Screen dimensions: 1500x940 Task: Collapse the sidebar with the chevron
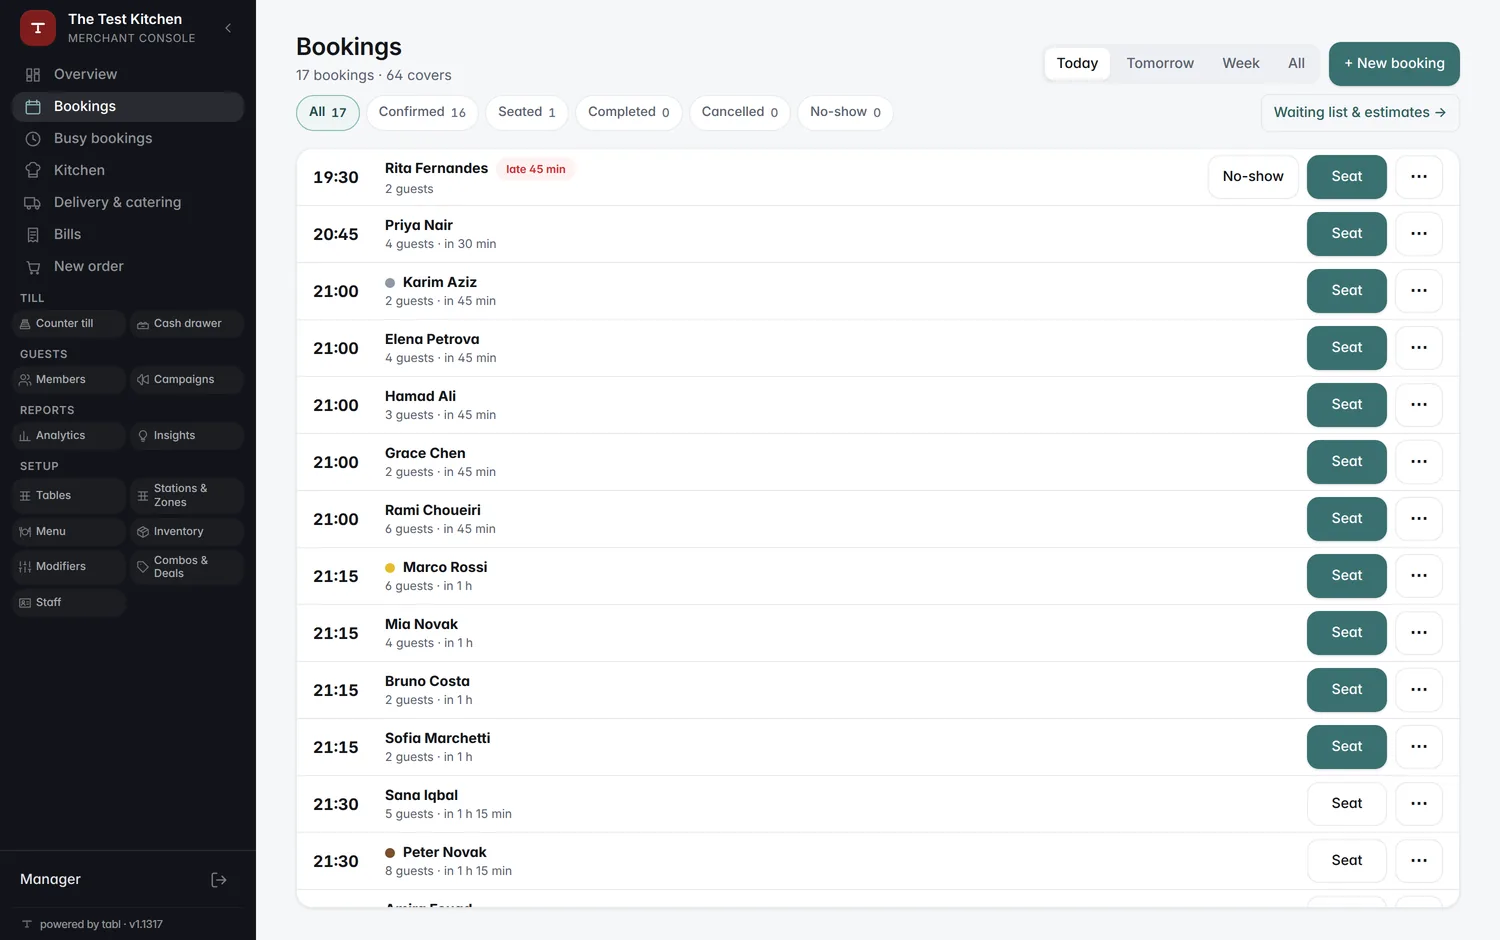click(x=228, y=28)
